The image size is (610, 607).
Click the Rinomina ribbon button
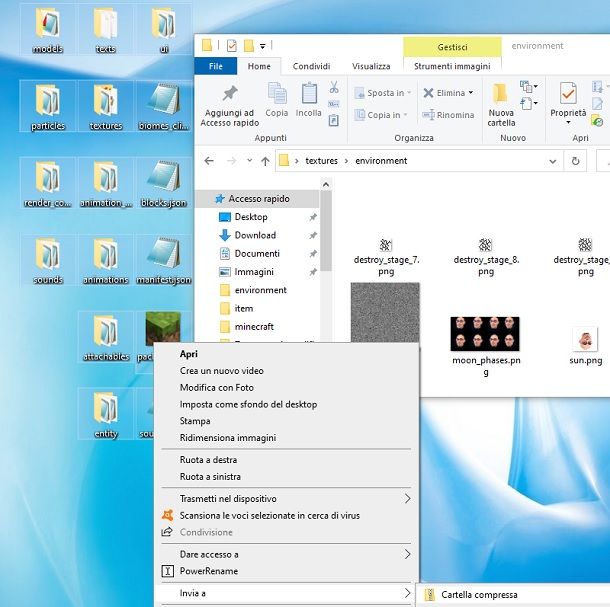(448, 115)
